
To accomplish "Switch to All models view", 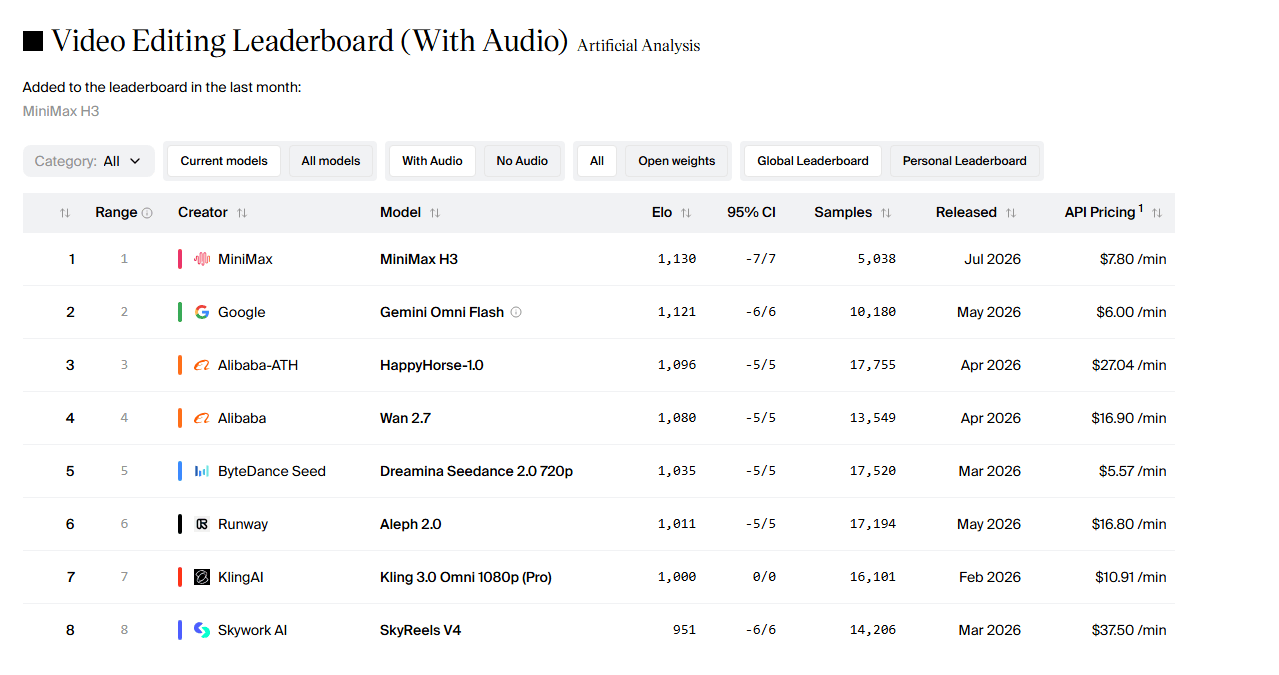I will coord(331,161).
